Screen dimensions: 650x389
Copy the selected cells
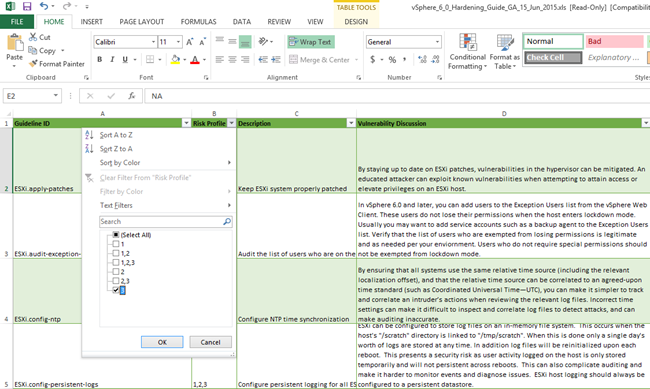click(x=42, y=51)
